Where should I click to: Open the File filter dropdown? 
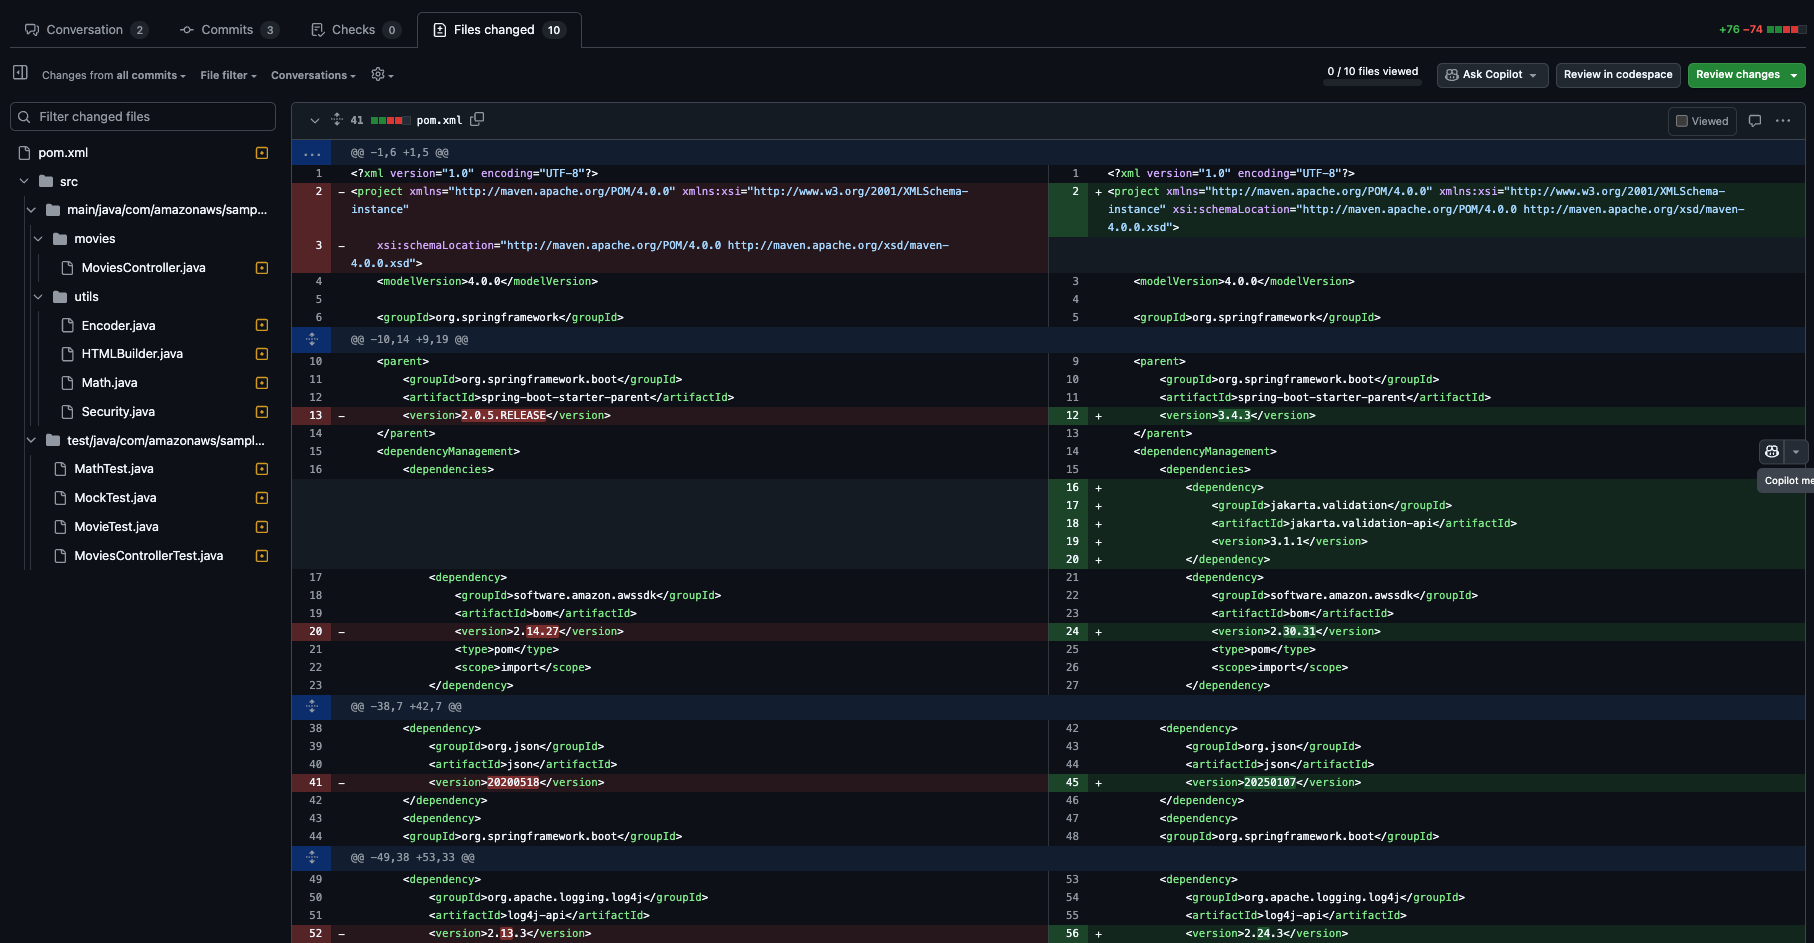[x=228, y=75]
